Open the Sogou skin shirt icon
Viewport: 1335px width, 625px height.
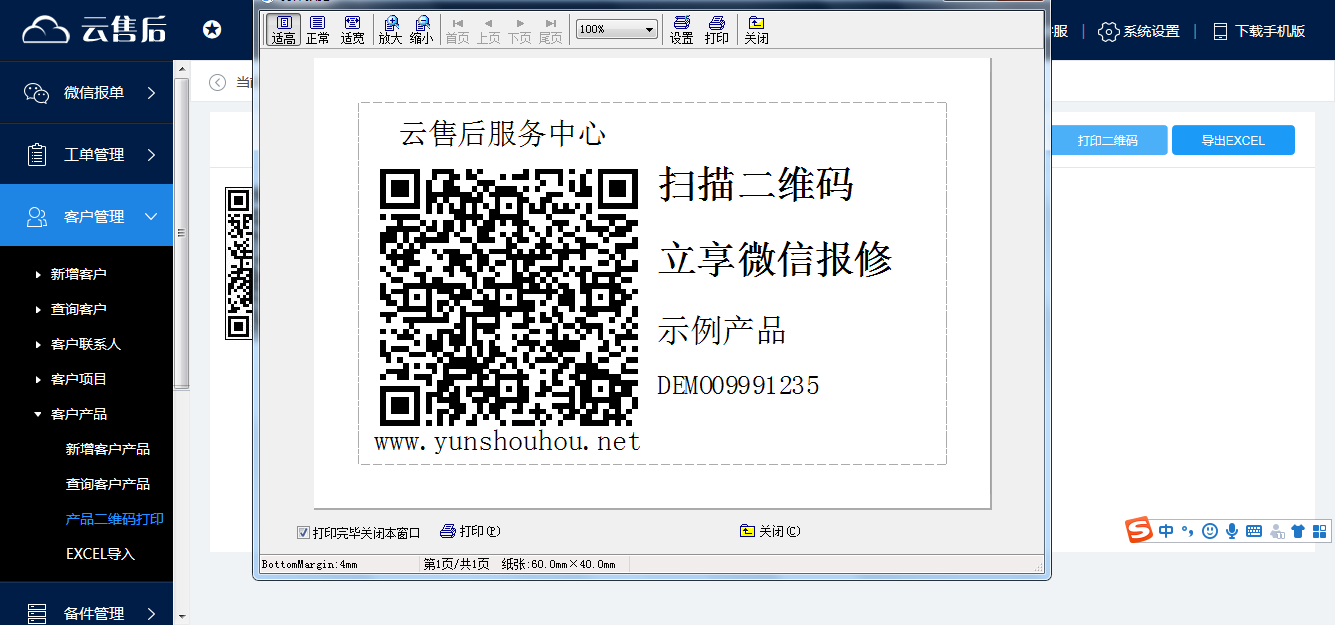(x=1298, y=531)
